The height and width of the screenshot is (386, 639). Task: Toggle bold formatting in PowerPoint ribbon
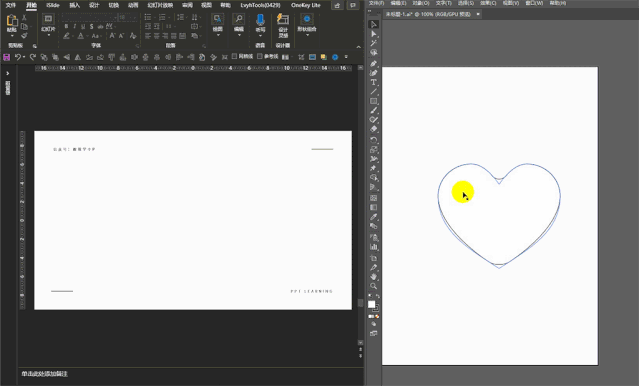pos(66,26)
